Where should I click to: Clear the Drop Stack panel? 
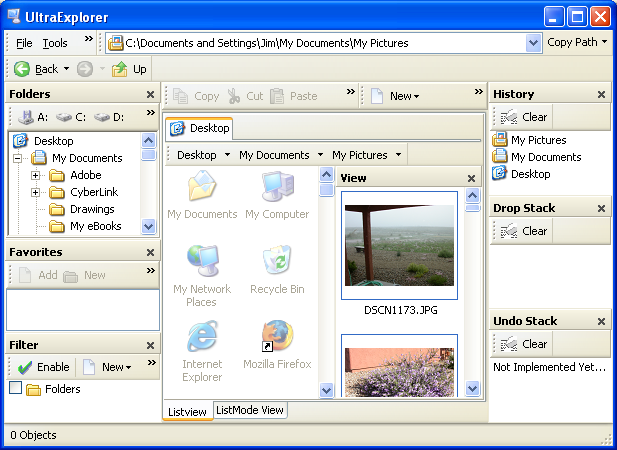pyautogui.click(x=525, y=231)
